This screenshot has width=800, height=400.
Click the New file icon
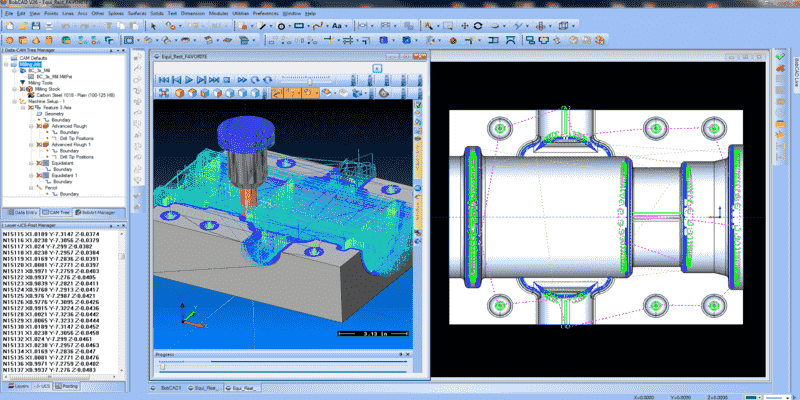point(9,26)
